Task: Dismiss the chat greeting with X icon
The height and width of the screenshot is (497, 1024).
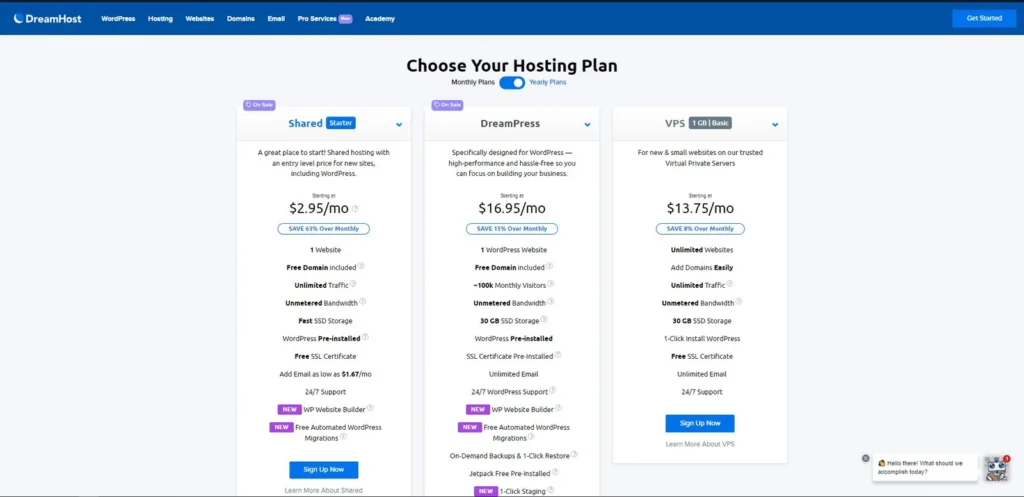Action: point(866,458)
